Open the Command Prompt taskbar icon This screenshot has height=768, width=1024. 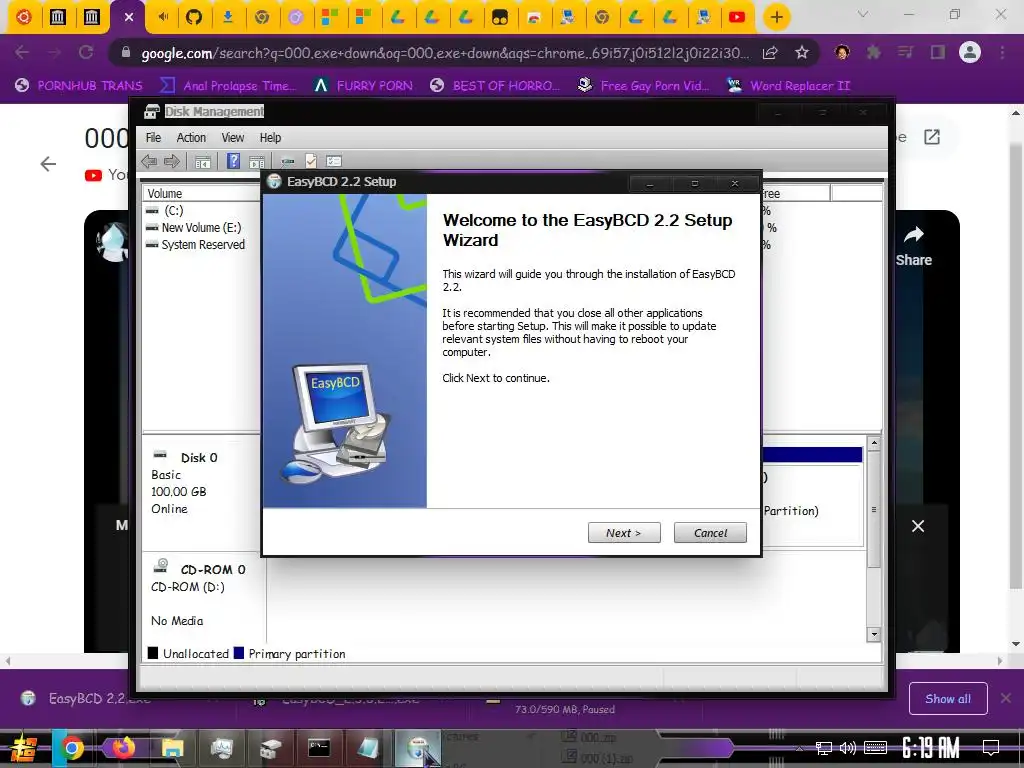pyautogui.click(x=319, y=748)
